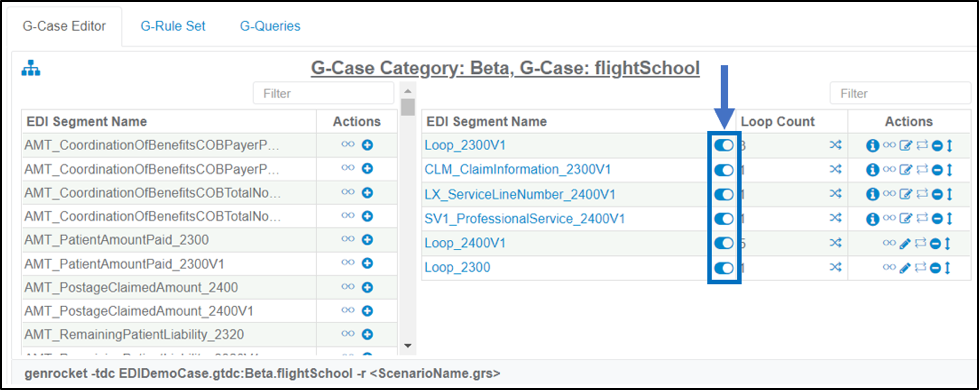Click info icon for Loop_2300V1 row

(872, 146)
